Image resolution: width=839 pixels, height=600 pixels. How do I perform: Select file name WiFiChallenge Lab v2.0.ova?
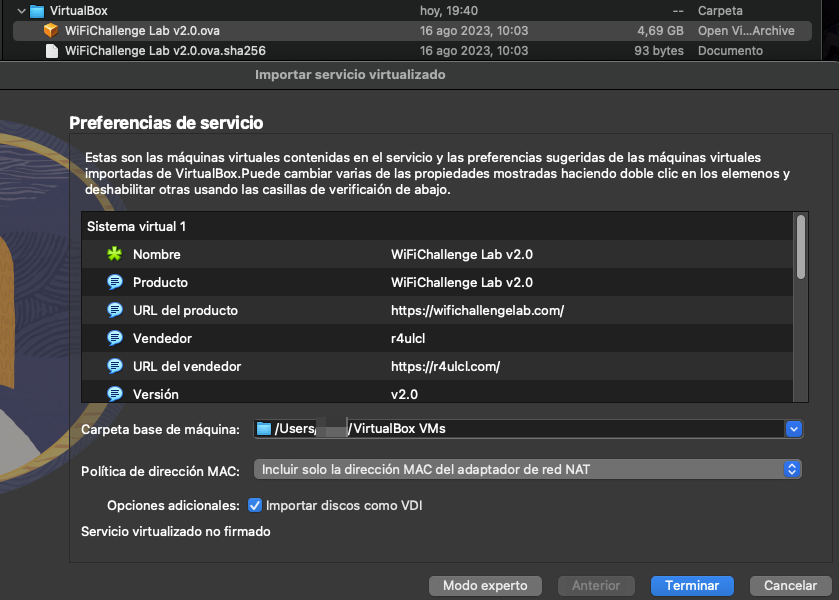tap(142, 31)
